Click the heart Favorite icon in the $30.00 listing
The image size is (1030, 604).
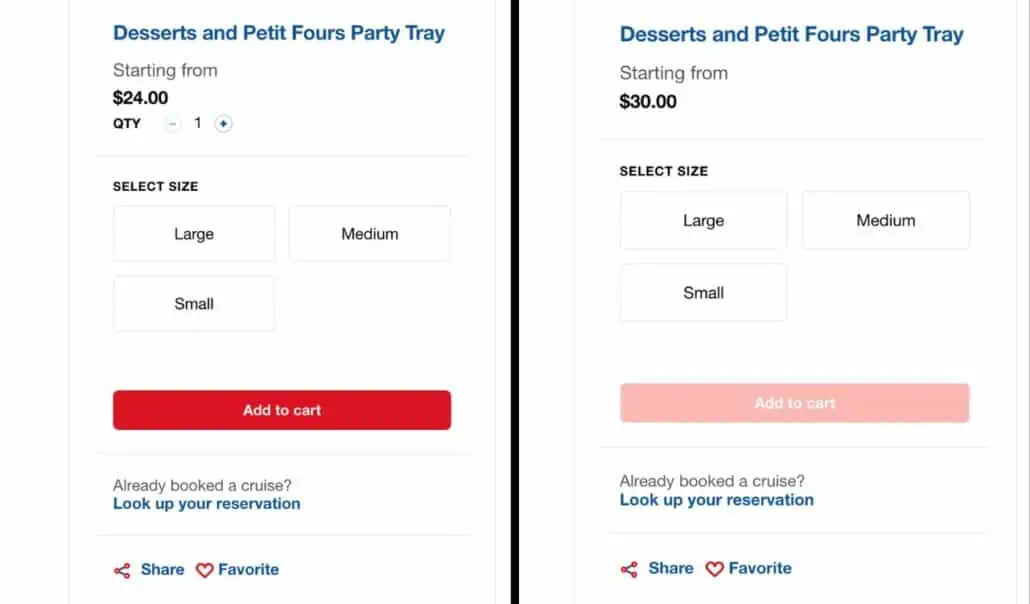(714, 569)
